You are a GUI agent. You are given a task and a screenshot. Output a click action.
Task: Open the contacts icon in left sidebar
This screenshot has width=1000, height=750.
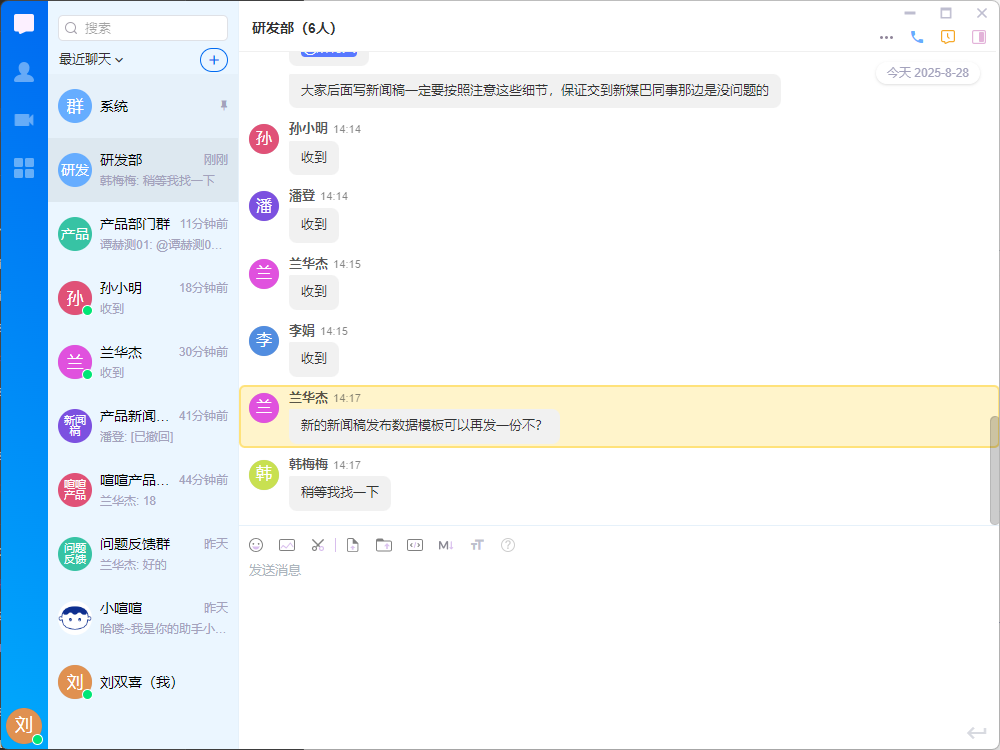point(24,72)
